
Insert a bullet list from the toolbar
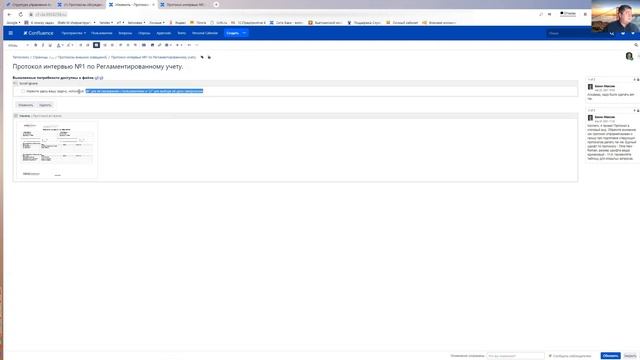pyautogui.click(x=81, y=45)
